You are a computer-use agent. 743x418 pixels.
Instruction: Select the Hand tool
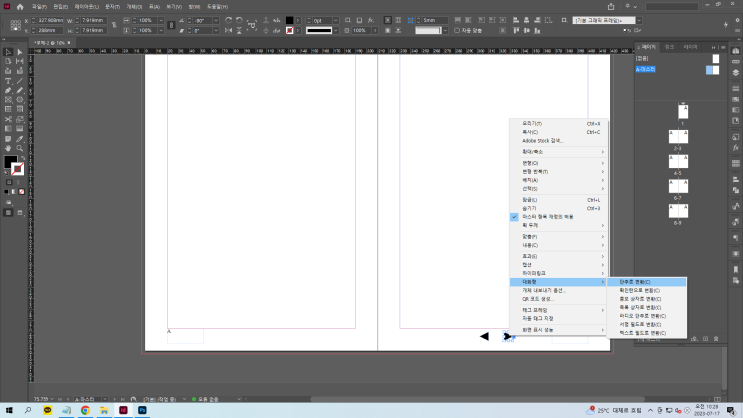point(8,147)
